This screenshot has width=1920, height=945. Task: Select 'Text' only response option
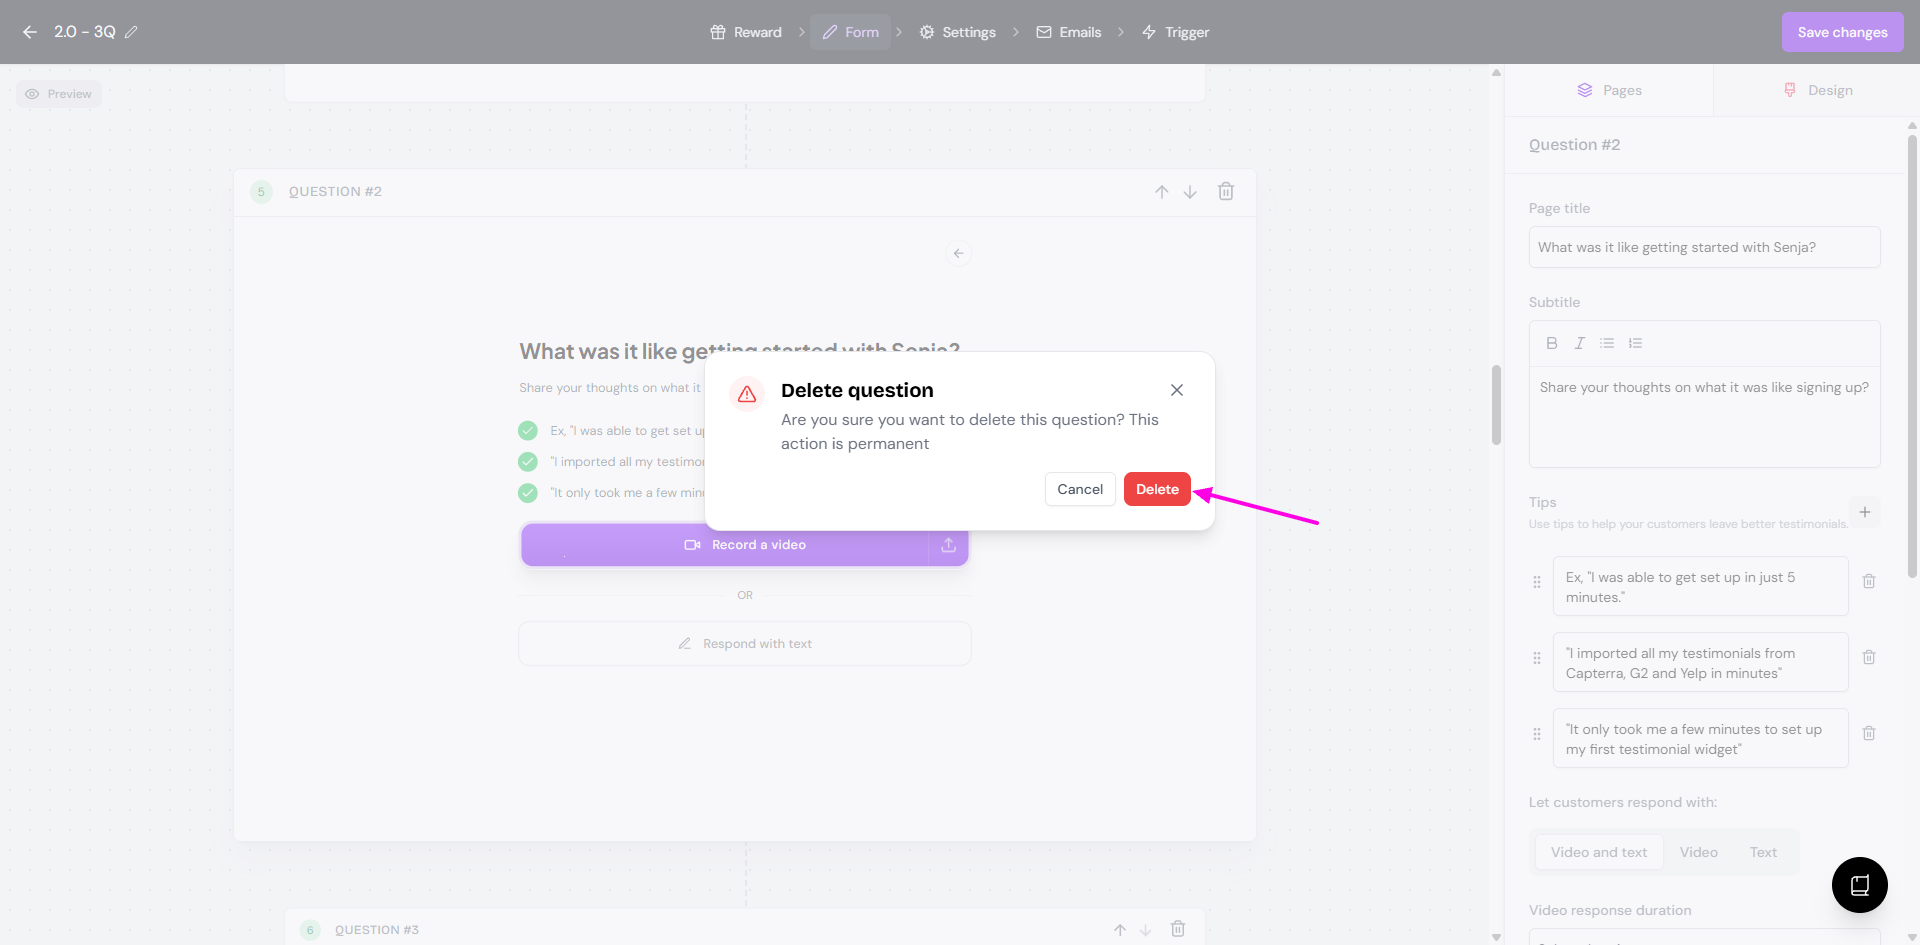pos(1763,852)
